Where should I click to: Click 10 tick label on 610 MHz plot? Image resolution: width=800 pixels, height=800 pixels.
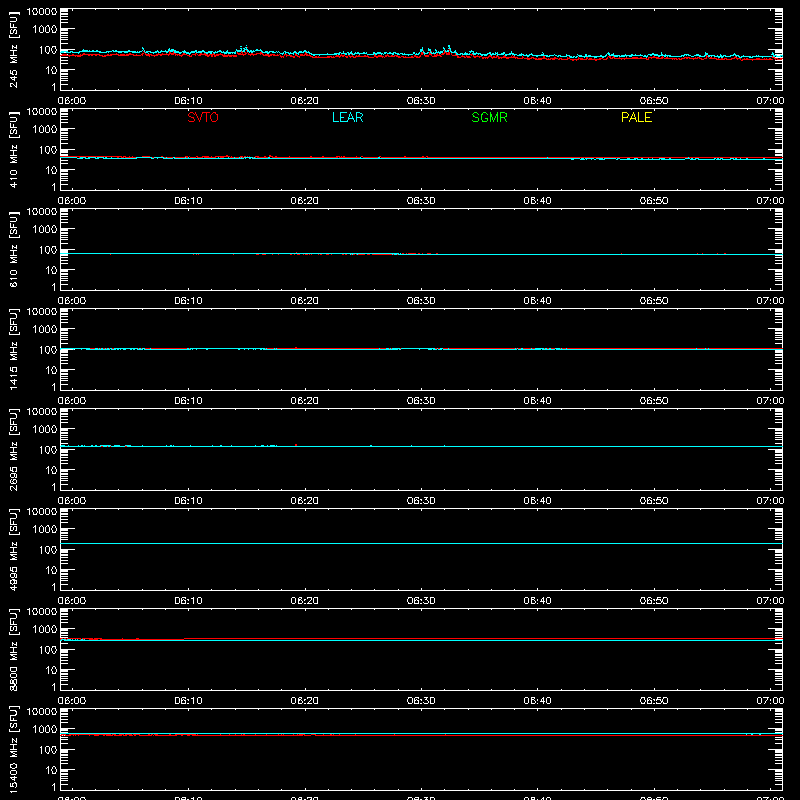pos(51,270)
